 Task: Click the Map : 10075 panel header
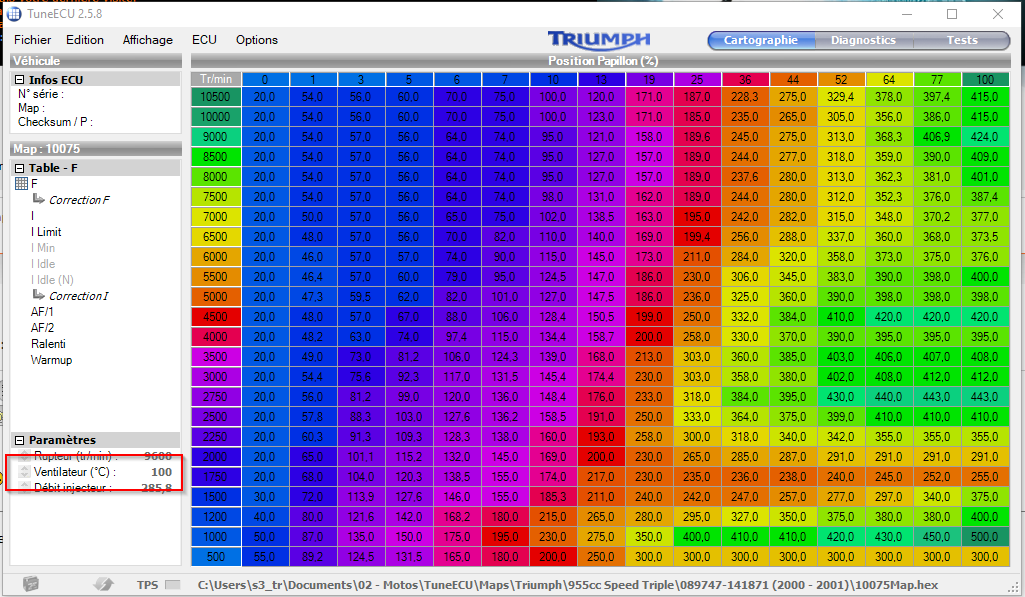click(95, 148)
